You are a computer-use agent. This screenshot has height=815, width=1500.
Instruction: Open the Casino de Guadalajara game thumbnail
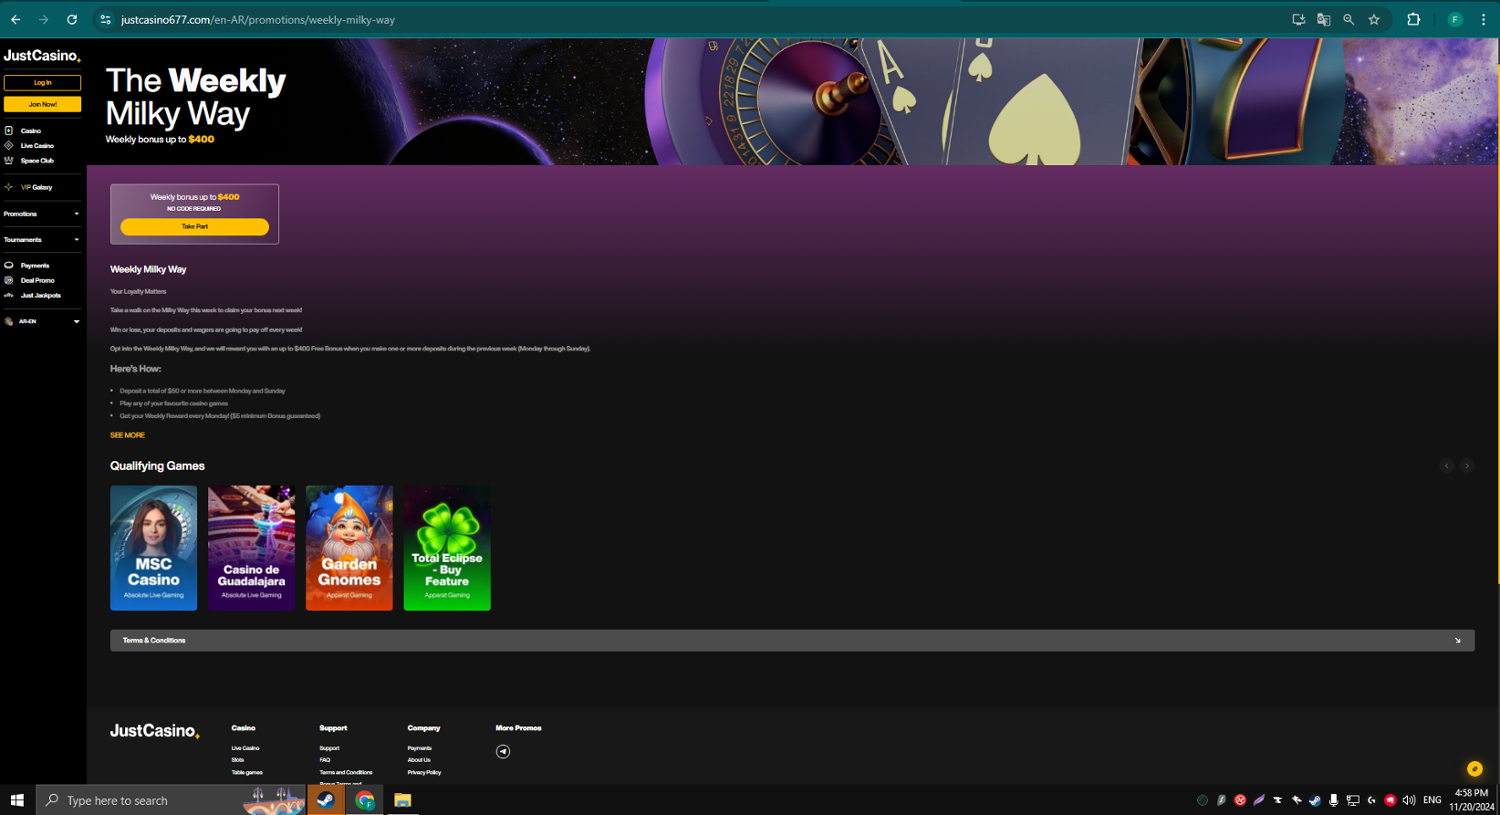click(x=251, y=548)
